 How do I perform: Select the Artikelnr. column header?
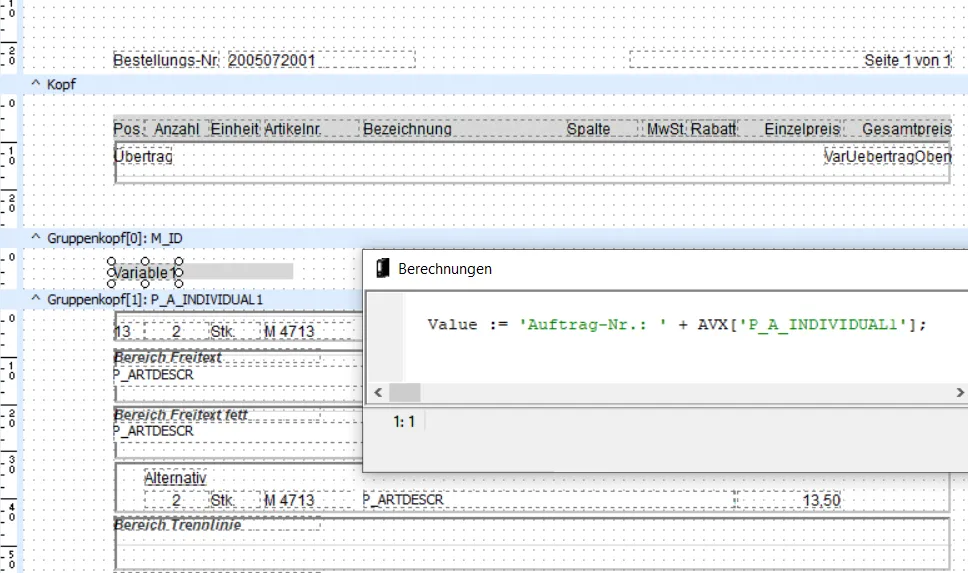(292, 129)
